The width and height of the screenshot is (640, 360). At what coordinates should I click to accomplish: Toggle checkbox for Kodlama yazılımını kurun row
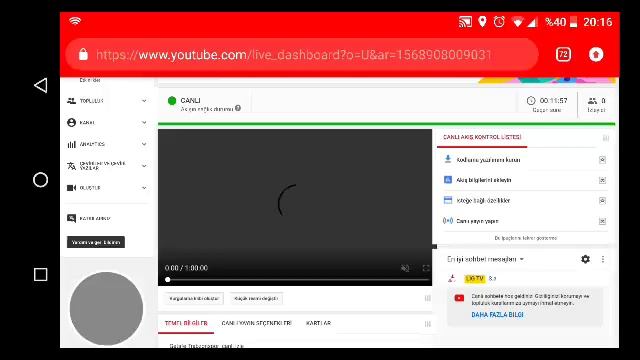pos(602,160)
